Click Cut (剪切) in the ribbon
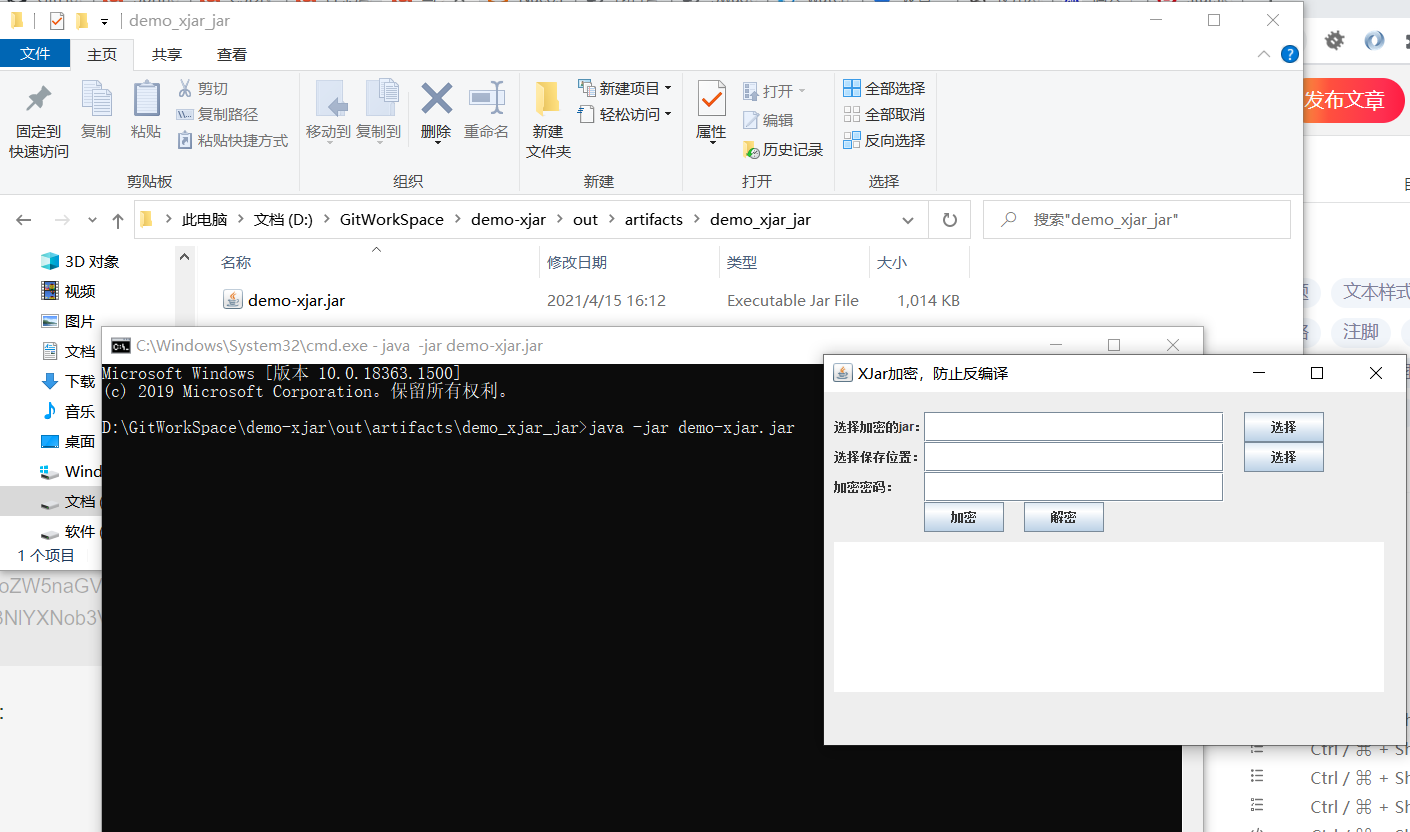Screen dimensions: 1410x832 [203, 89]
